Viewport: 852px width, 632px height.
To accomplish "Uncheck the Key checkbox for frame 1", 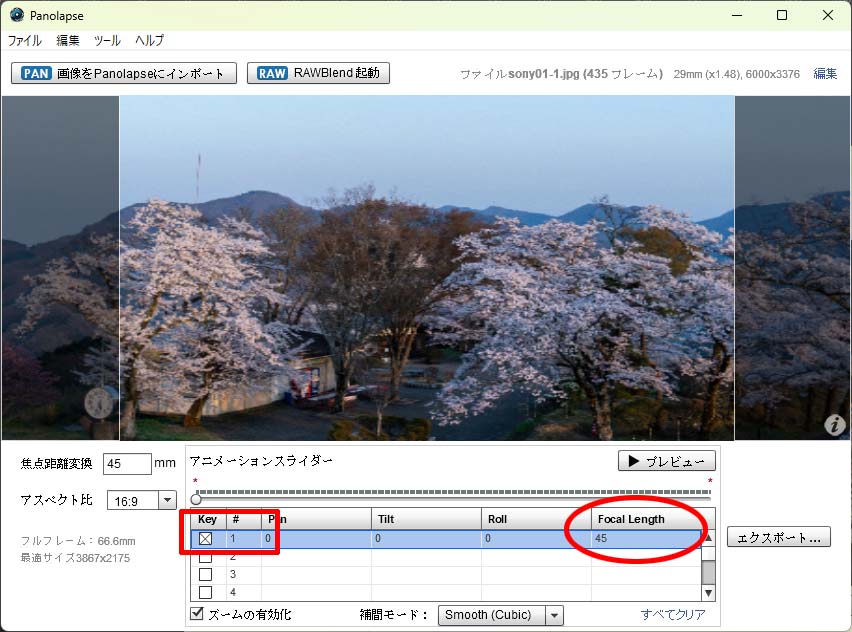I will tap(206, 539).
